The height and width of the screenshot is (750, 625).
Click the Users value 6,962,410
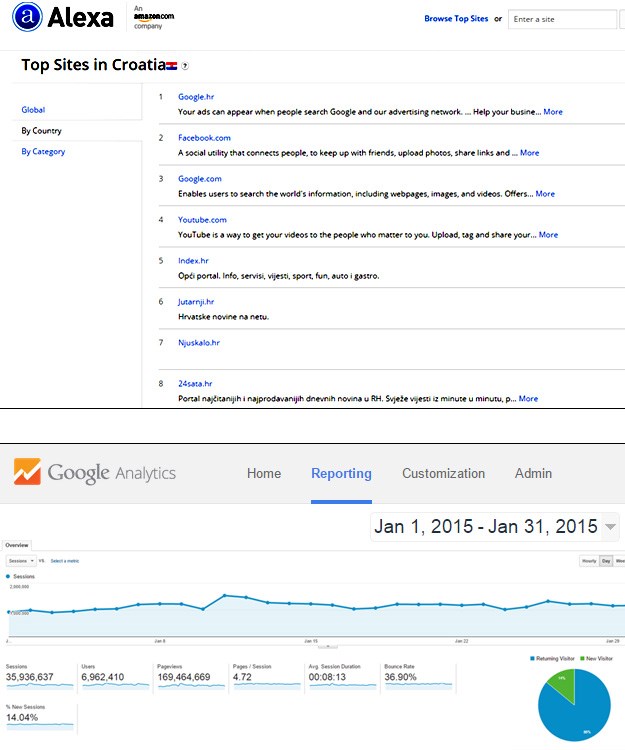pos(103,677)
